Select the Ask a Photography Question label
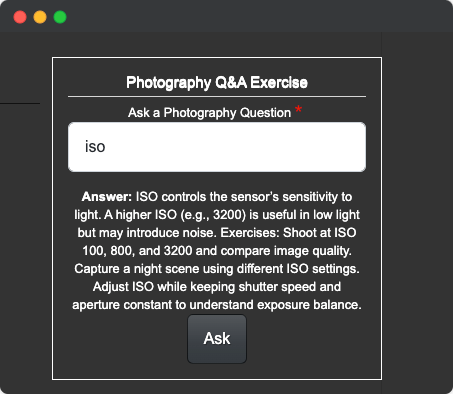This screenshot has height=394, width=453. pyautogui.click(x=210, y=113)
